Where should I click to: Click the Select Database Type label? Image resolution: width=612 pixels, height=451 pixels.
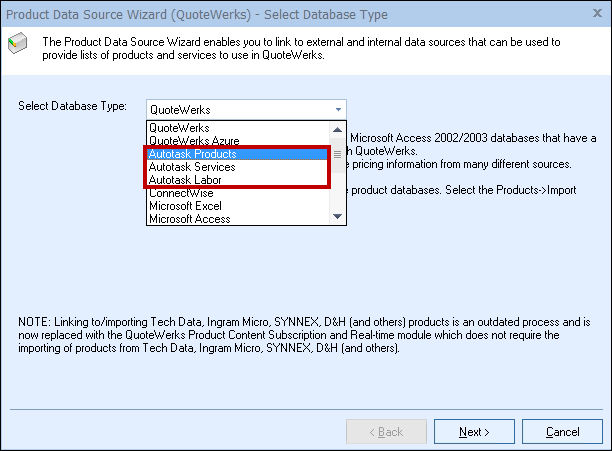tap(78, 106)
